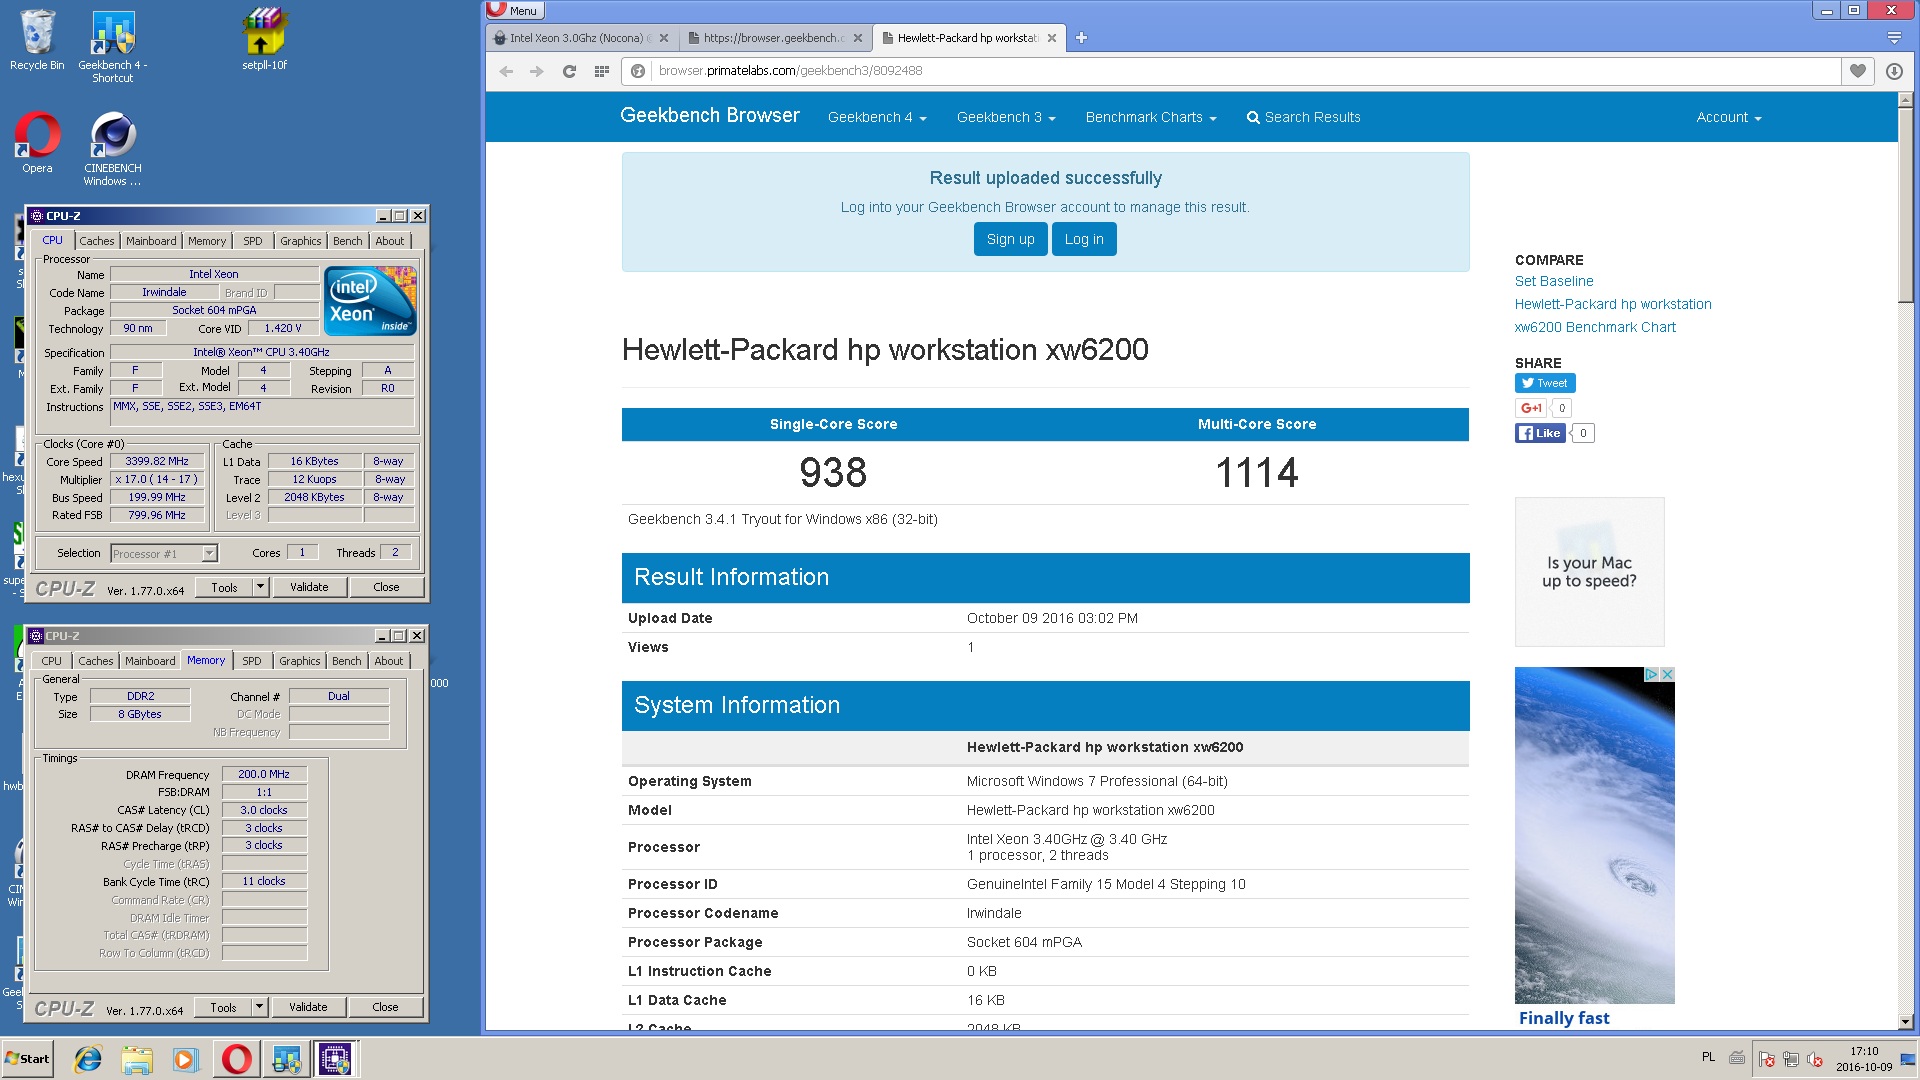Open CINEBENCH Windows desktop icon

(x=113, y=148)
